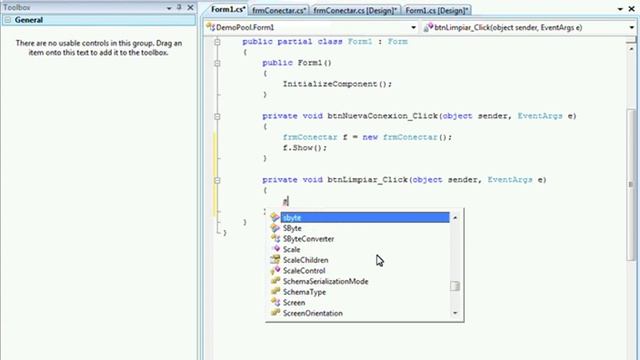Collapse the btnLimpiar_Click method region

(217, 180)
